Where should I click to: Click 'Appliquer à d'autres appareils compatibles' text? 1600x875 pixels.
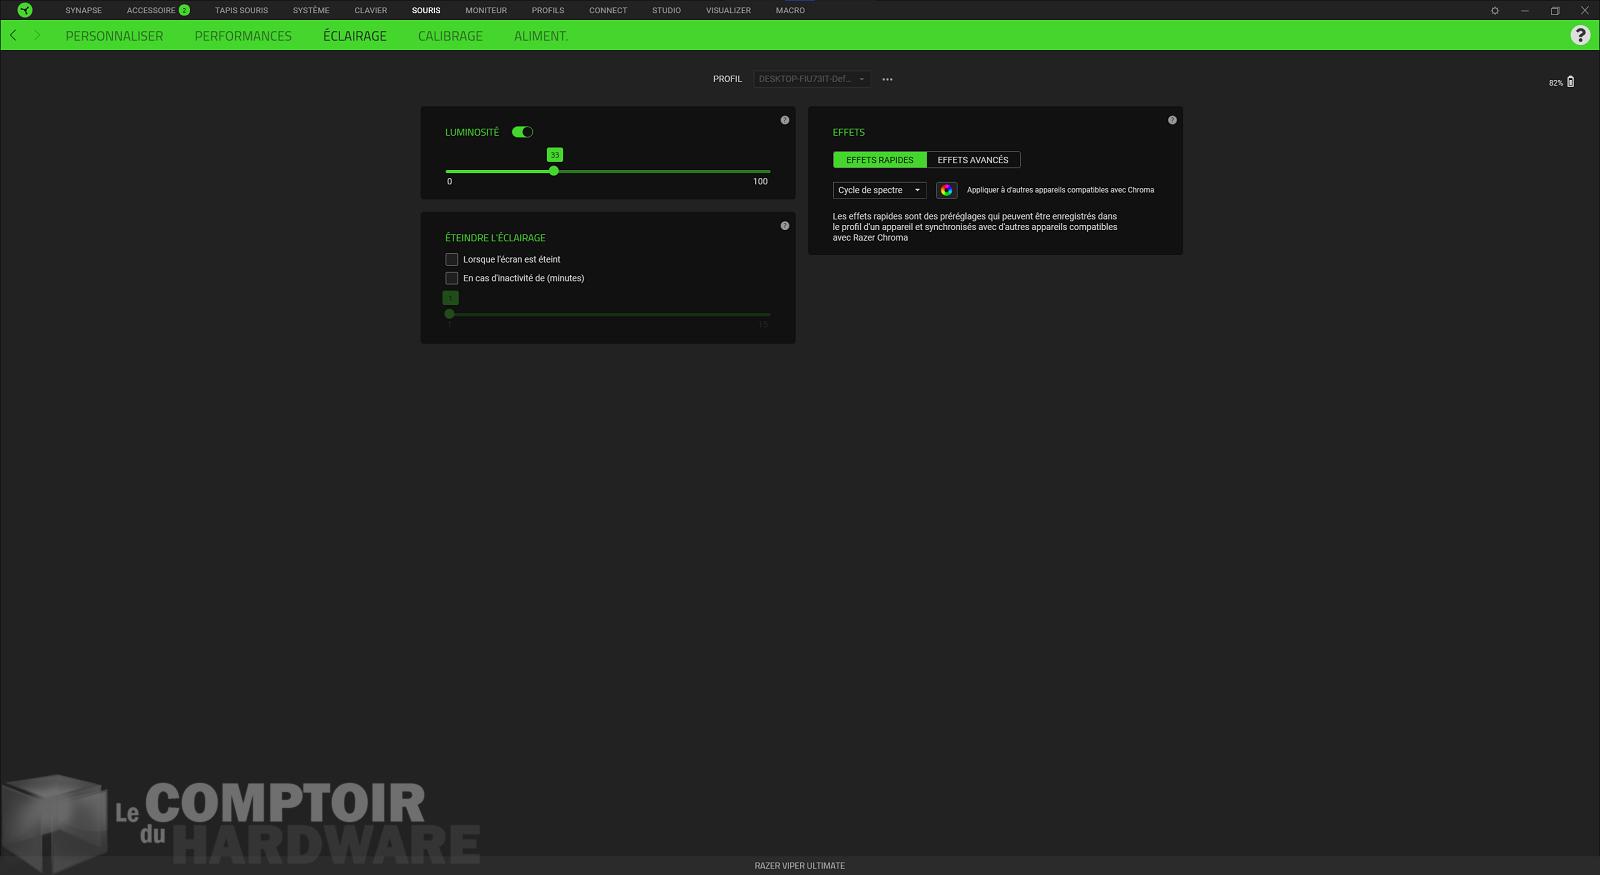[x=1060, y=190]
